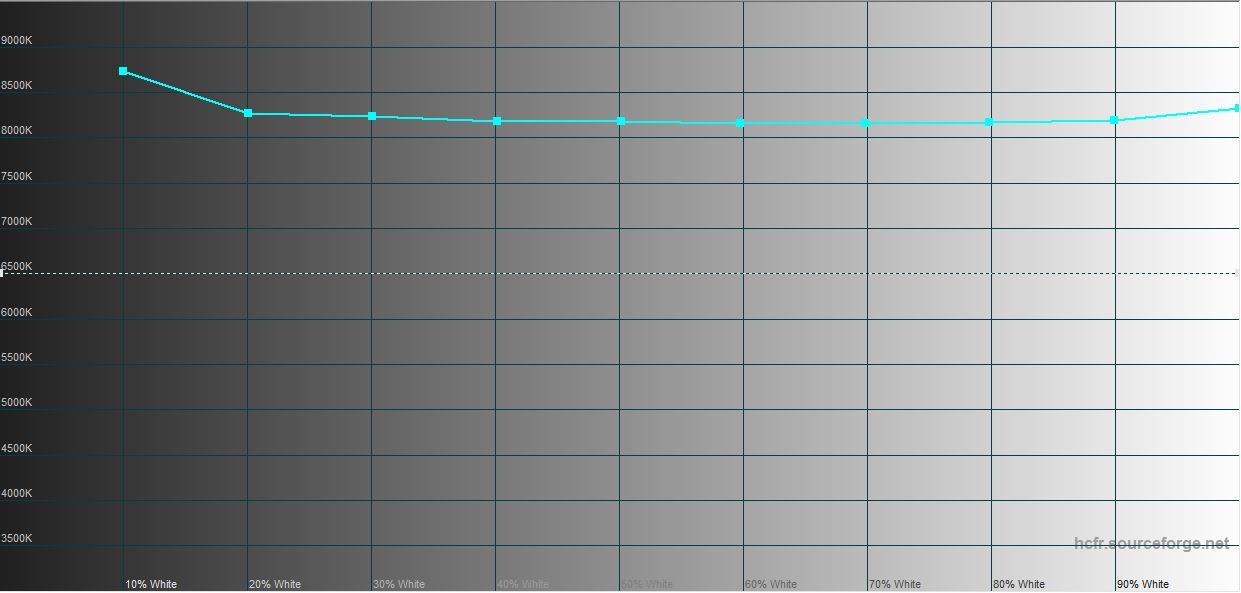Click the cyan marker at 30% White

click(x=372, y=116)
